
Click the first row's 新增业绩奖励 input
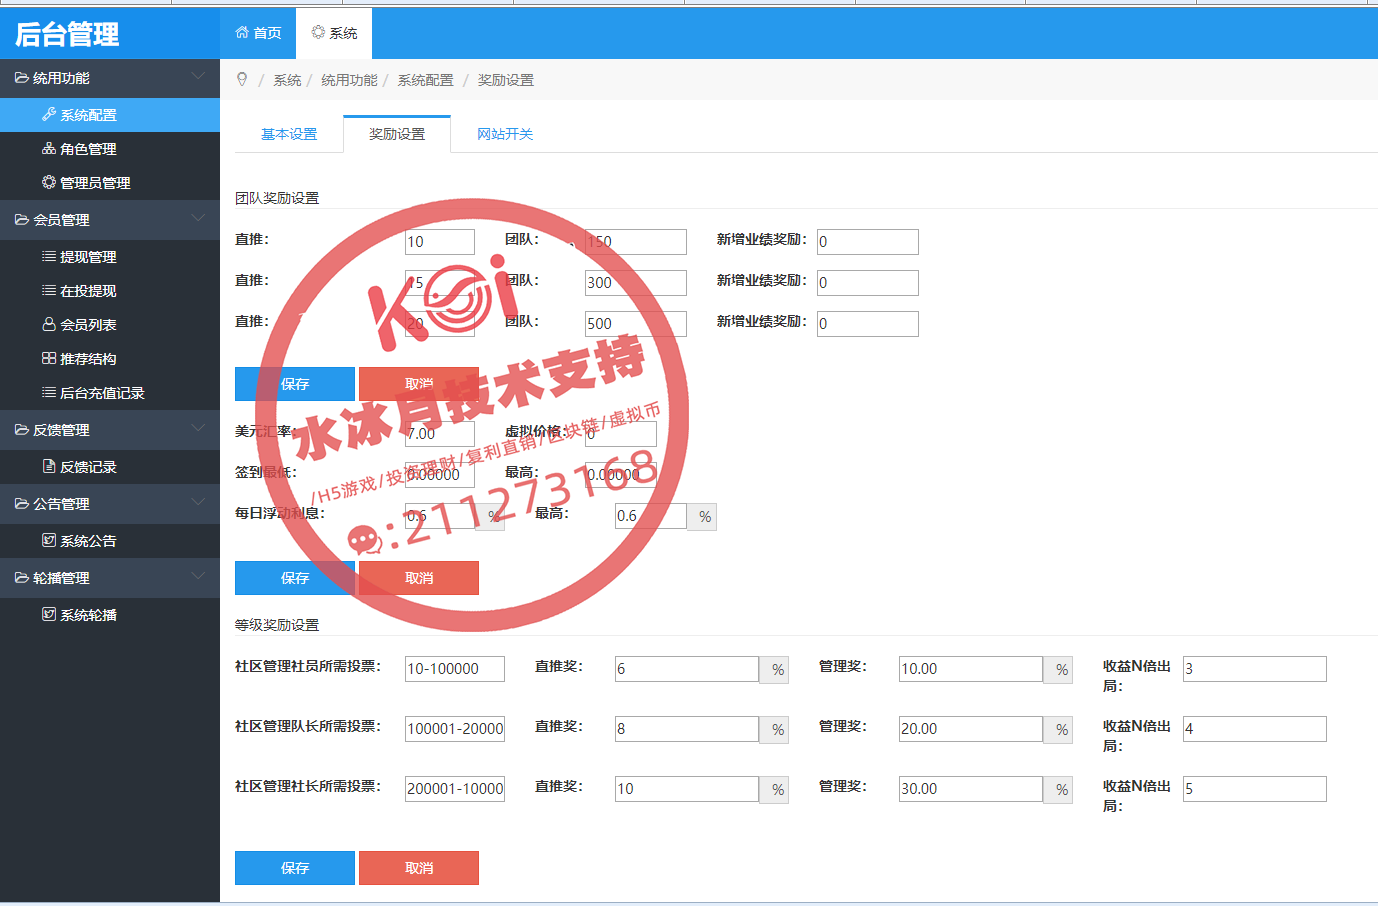[868, 242]
